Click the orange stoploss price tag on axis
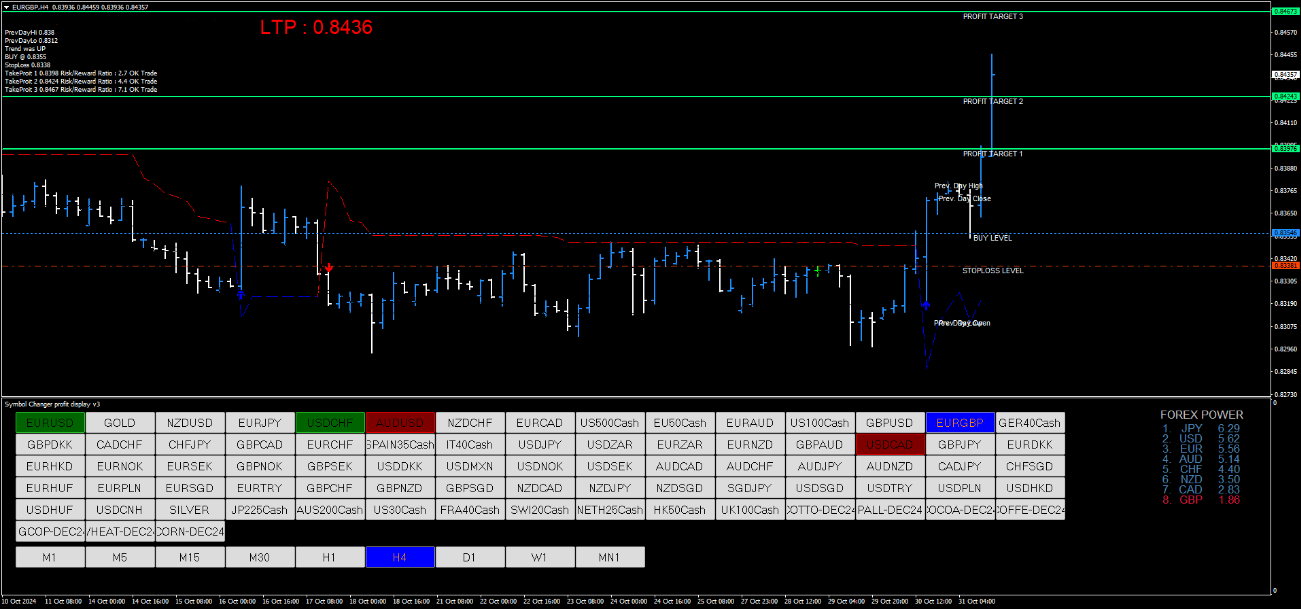Viewport: 1301px width, 609px height. point(1284,266)
